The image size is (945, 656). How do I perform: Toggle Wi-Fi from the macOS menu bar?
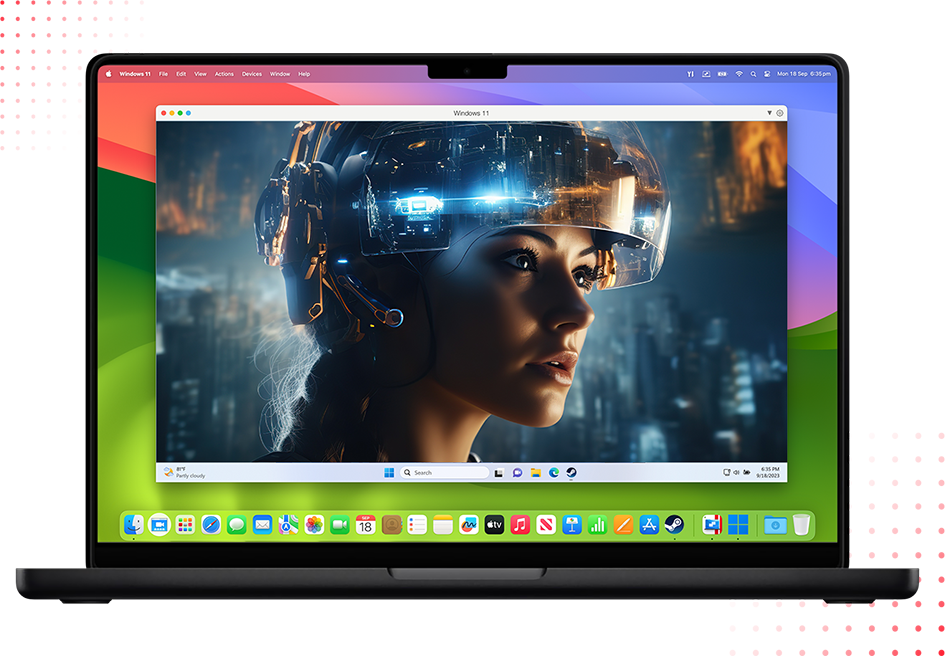tap(739, 73)
